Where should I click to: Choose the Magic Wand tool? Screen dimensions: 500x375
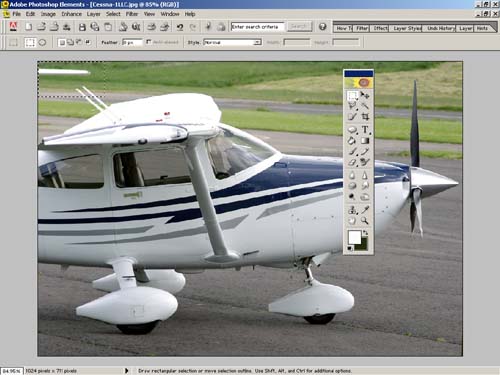pos(365,106)
